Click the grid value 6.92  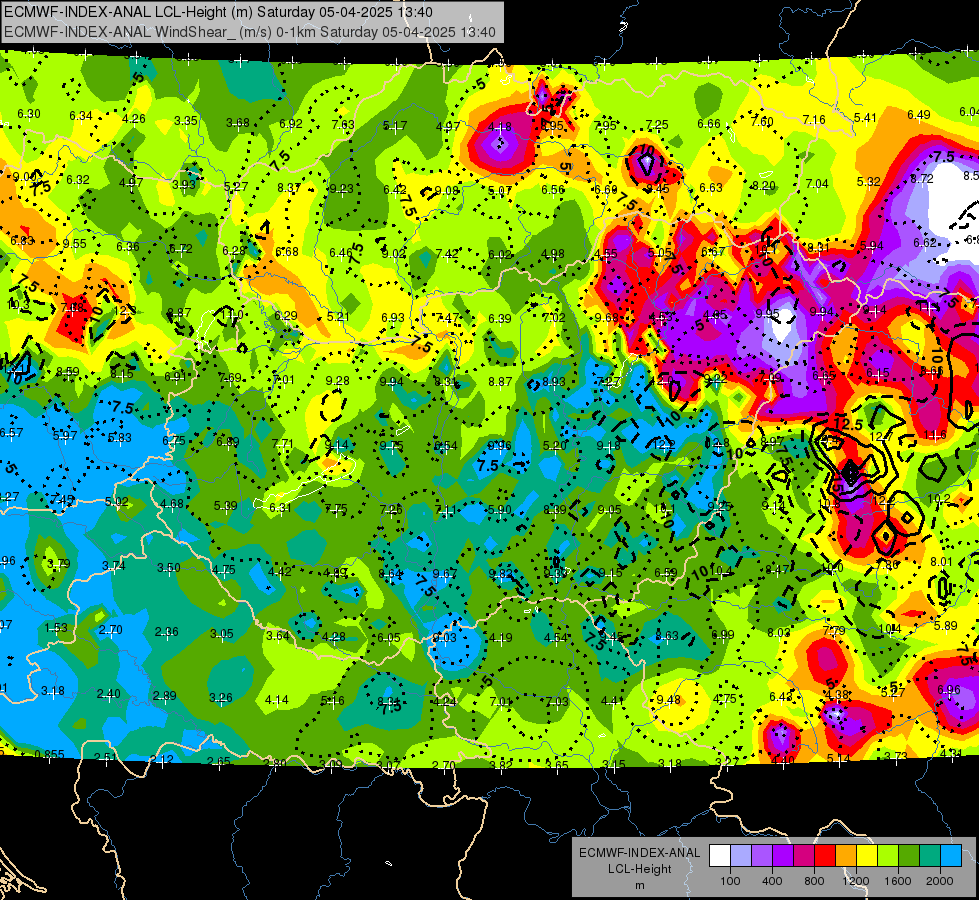[291, 124]
